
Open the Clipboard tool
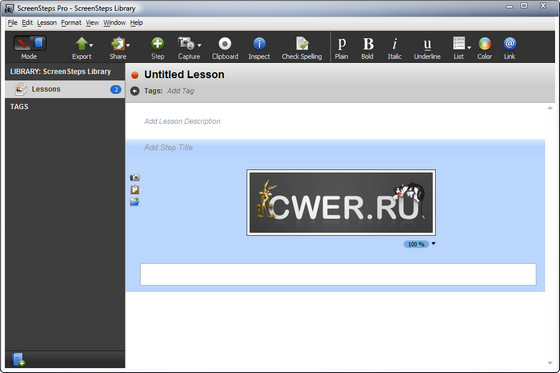pos(225,48)
